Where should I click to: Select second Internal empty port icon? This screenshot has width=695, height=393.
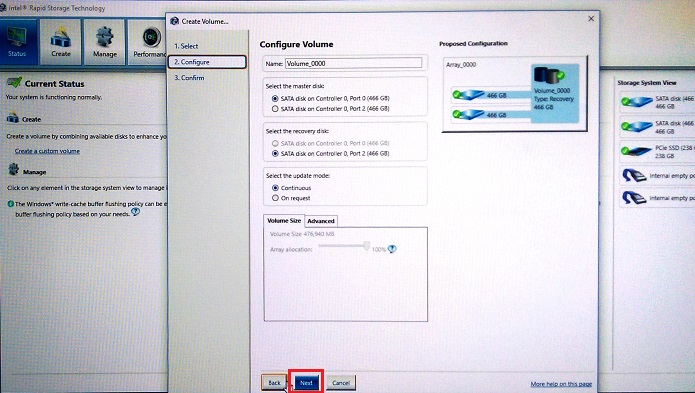(634, 198)
